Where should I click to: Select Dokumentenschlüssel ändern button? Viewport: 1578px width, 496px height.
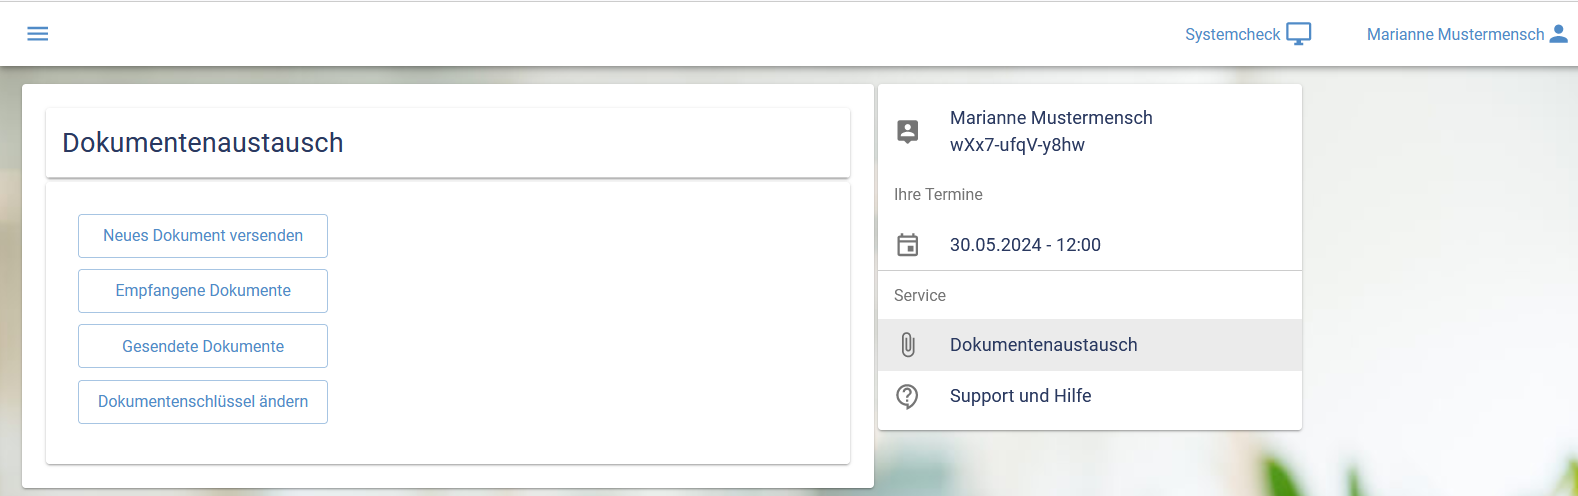click(x=203, y=402)
